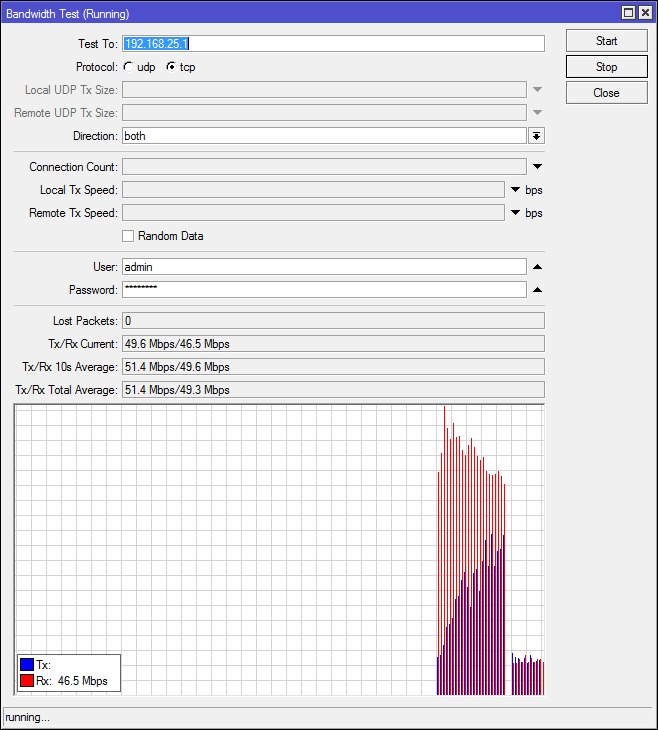Click the Direction field showing both
The width and height of the screenshot is (658, 730).
click(325, 136)
